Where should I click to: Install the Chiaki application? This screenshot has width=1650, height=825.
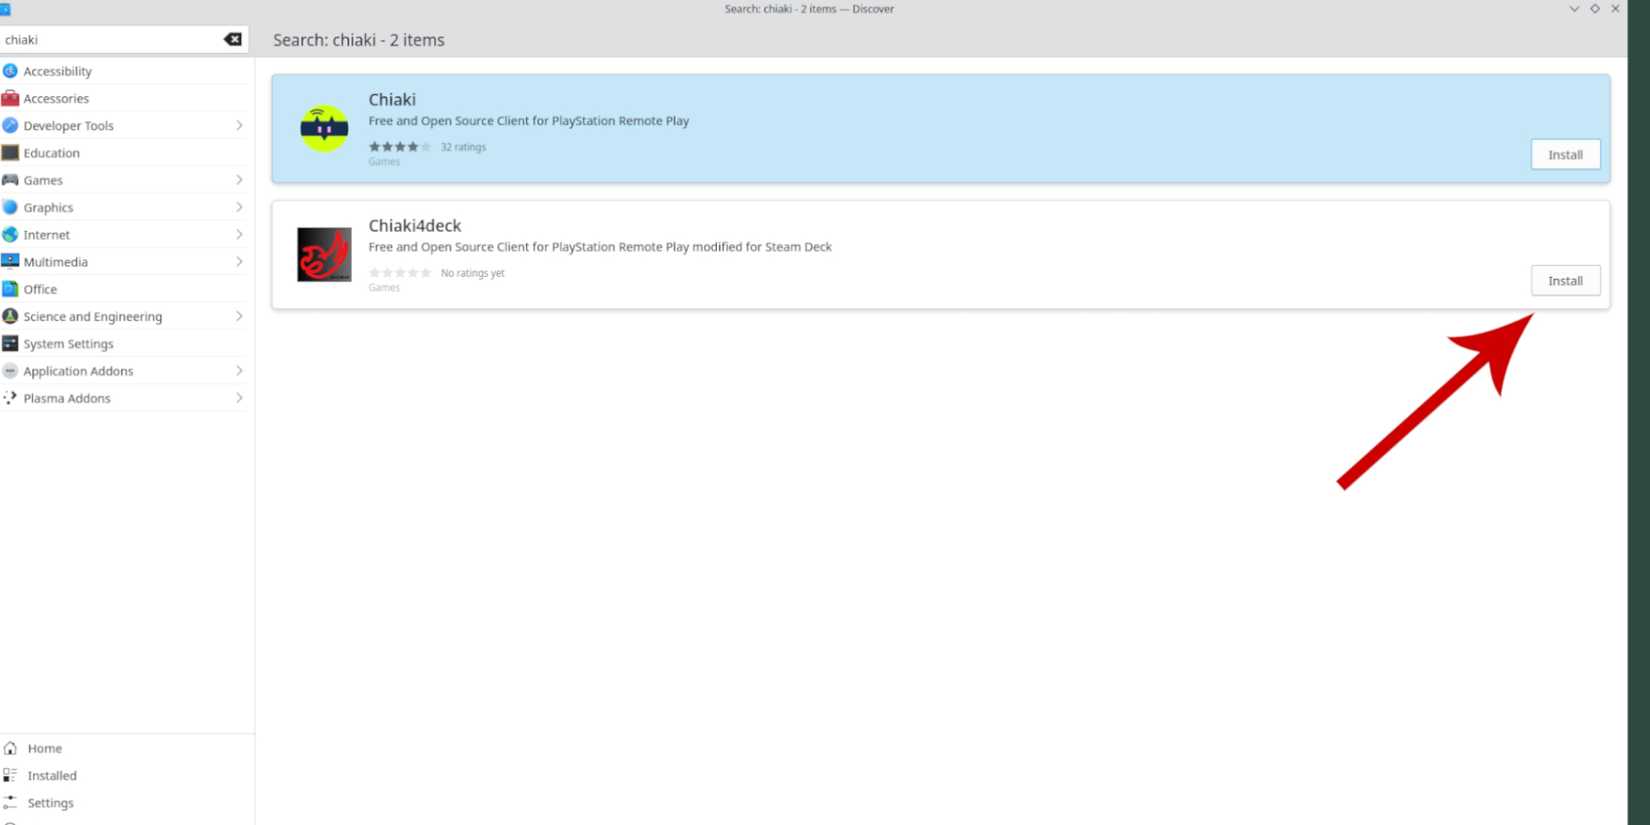click(x=1565, y=155)
